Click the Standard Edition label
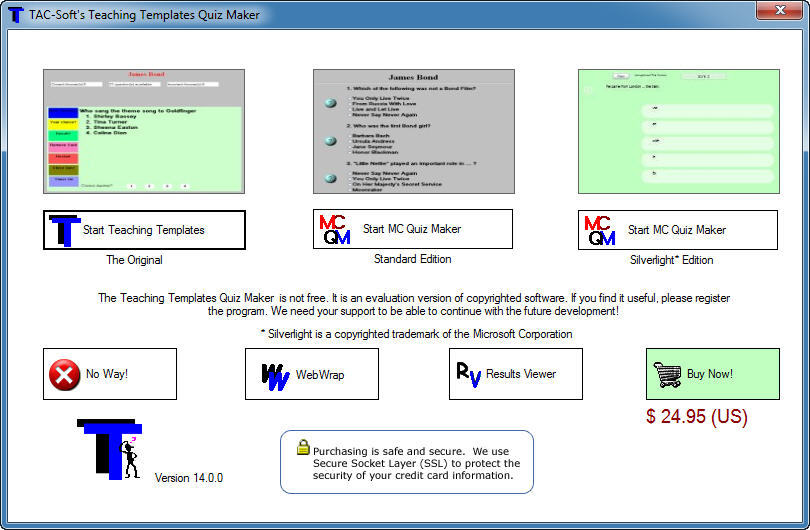Screen dimensions: 810x530 pyautogui.click(x=413, y=259)
